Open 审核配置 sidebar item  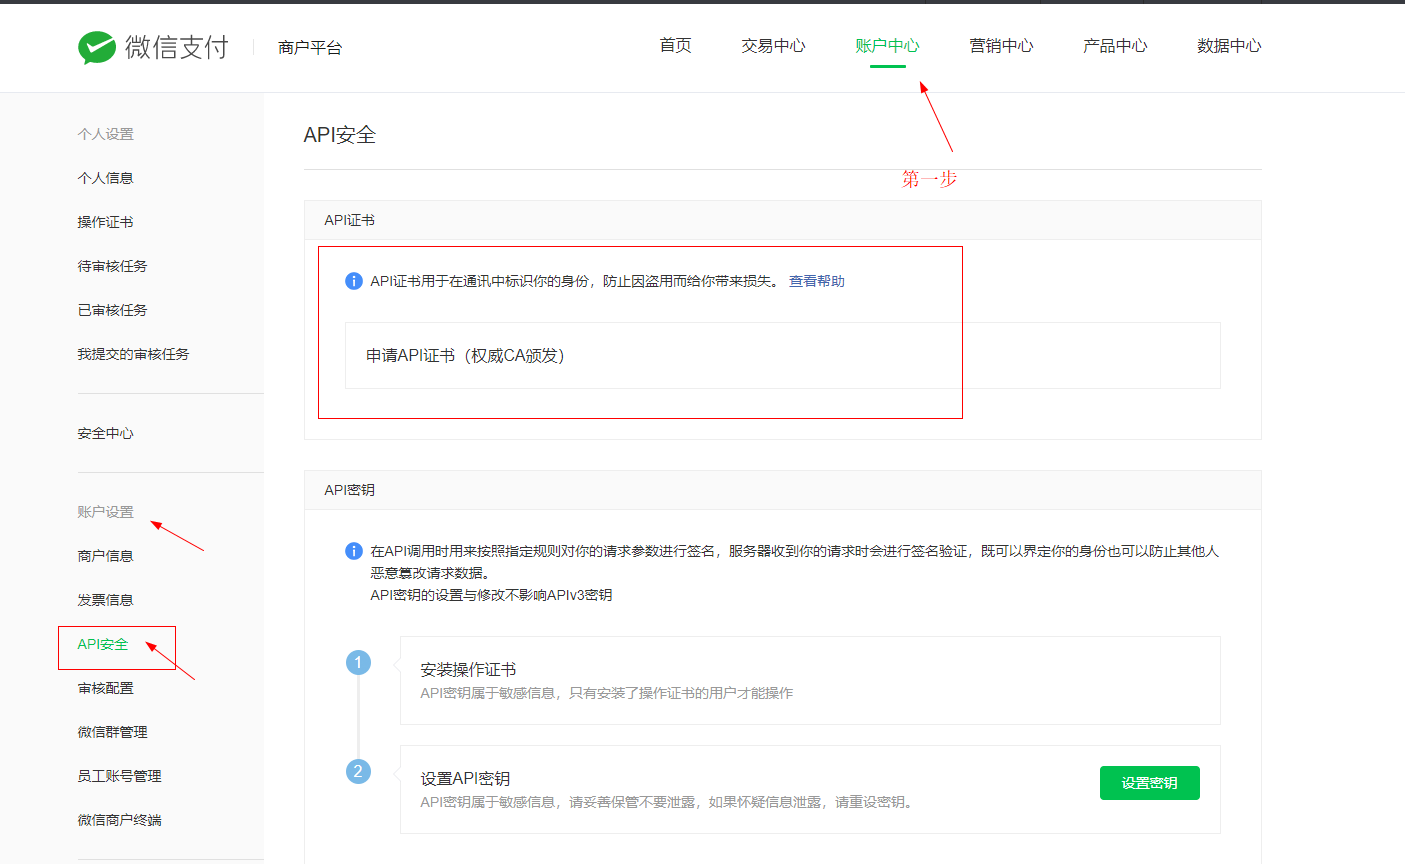tap(105, 688)
